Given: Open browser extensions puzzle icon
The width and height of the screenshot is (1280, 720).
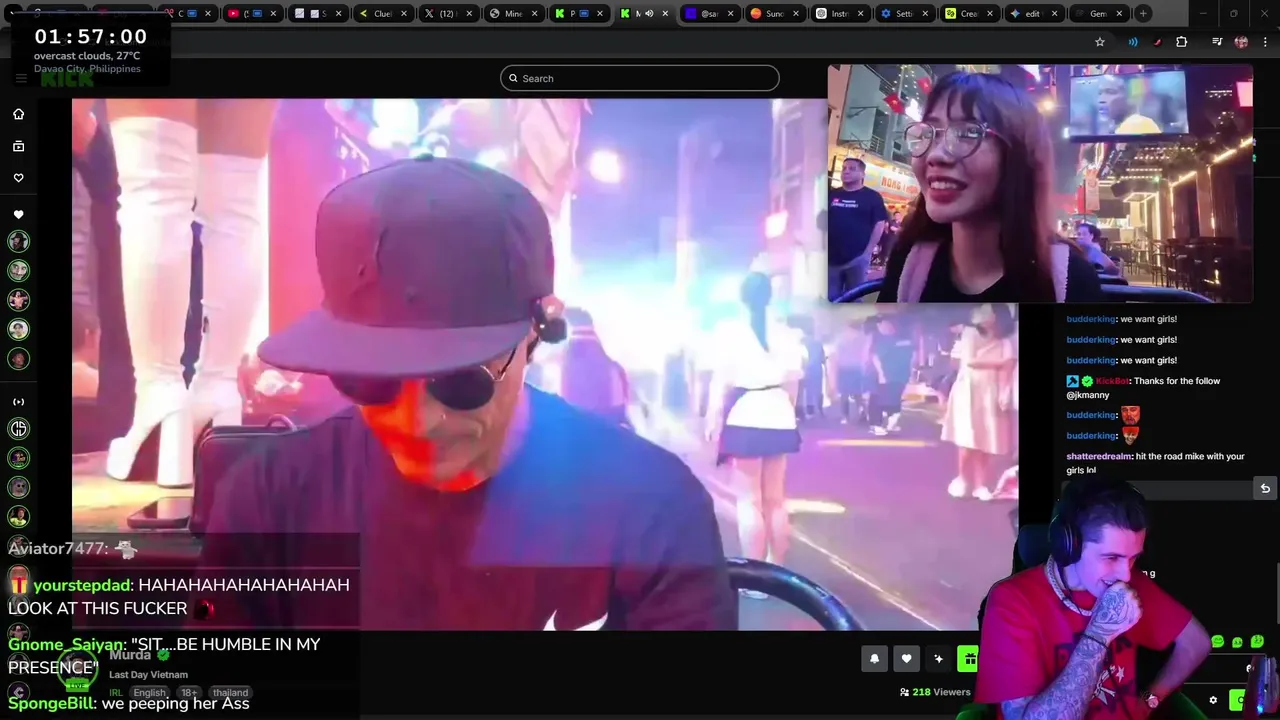Looking at the screenshot, I should coord(1181,42).
